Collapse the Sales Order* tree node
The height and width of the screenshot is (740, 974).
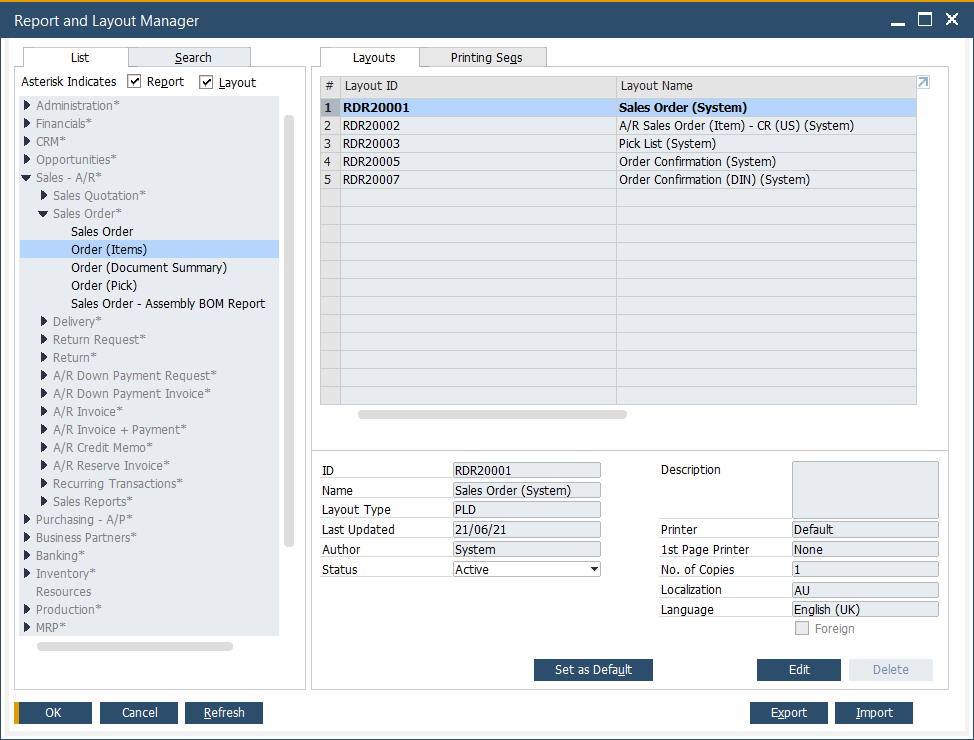pyautogui.click(x=42, y=213)
